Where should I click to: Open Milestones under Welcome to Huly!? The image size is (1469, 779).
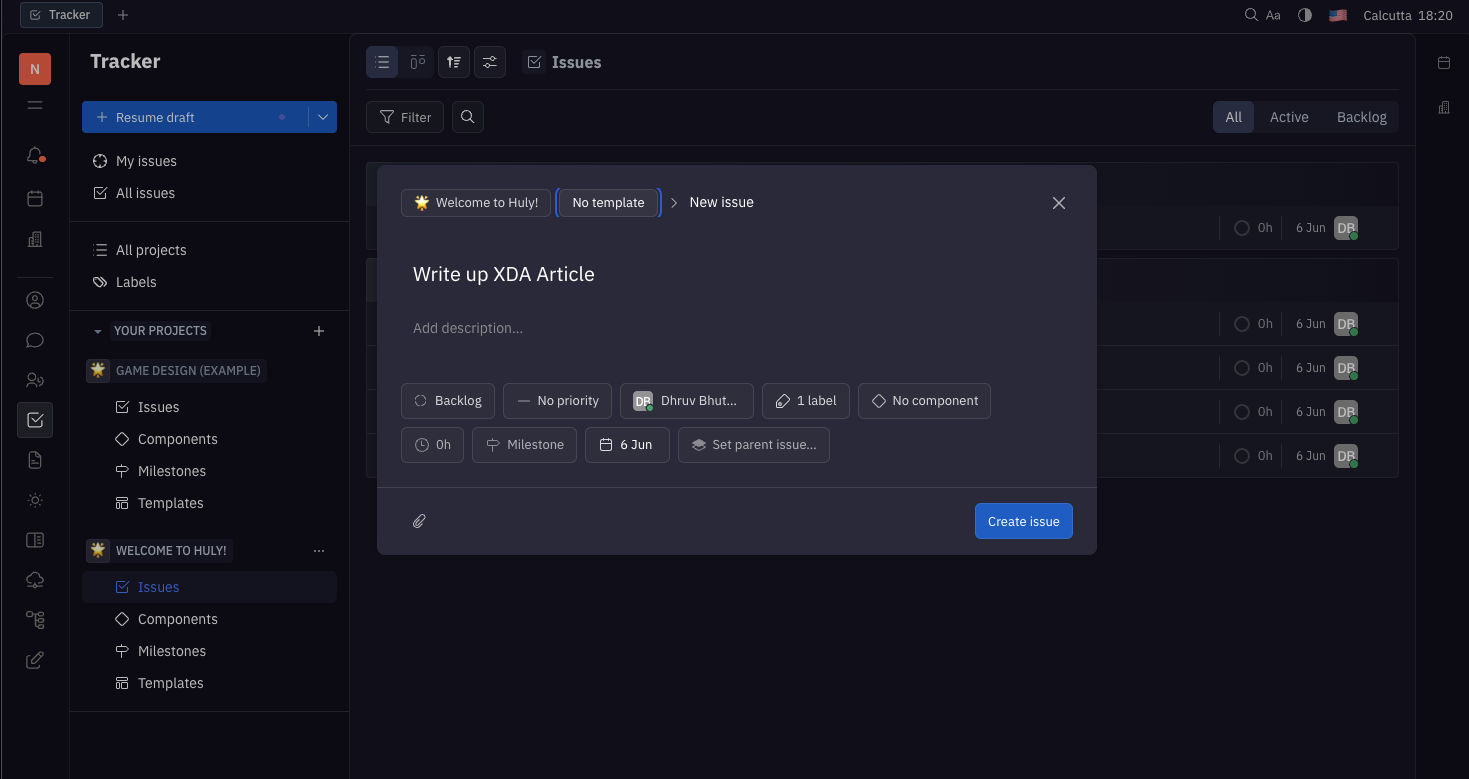coord(172,651)
